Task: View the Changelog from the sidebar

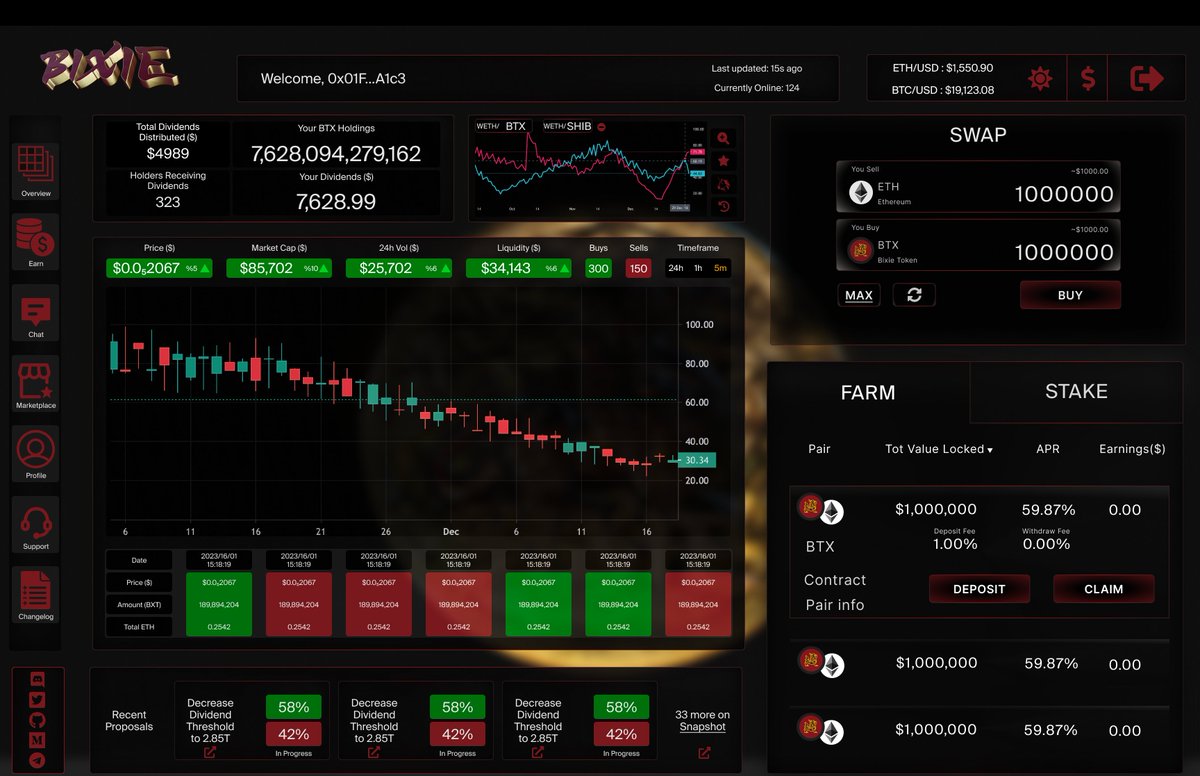Action: pyautogui.click(x=36, y=595)
